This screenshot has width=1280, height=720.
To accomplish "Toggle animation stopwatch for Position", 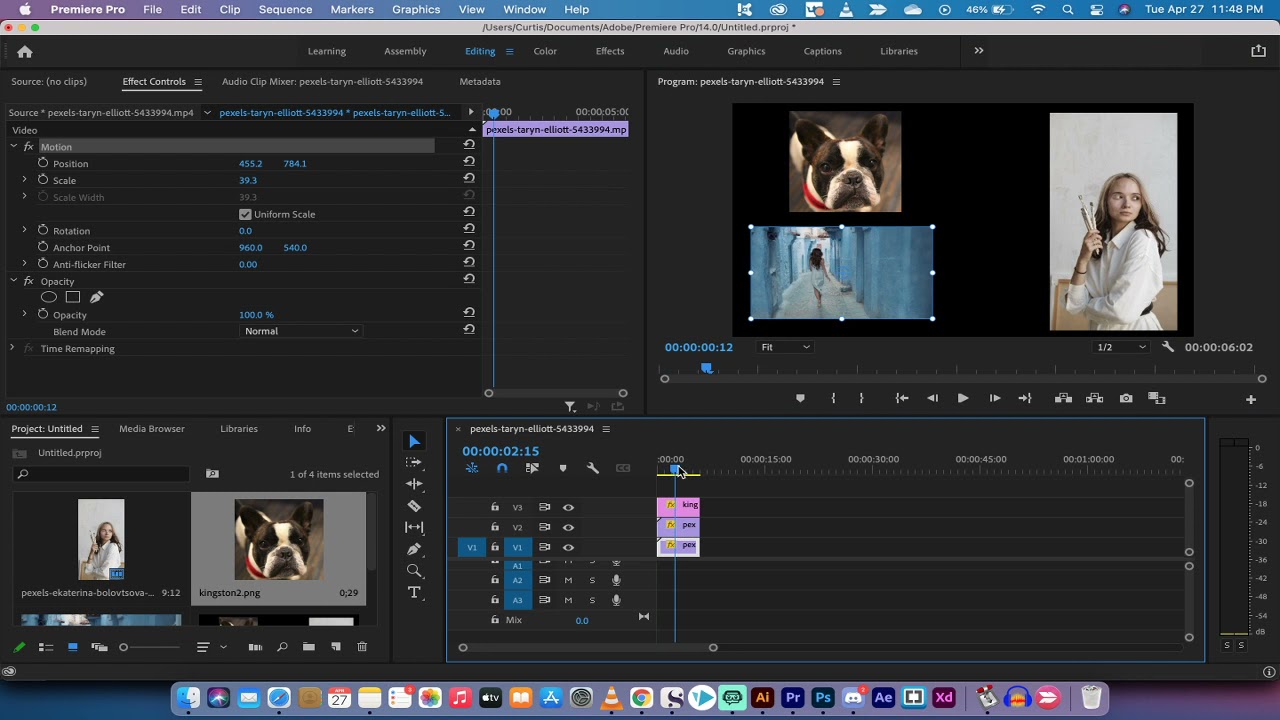I will click(43, 163).
